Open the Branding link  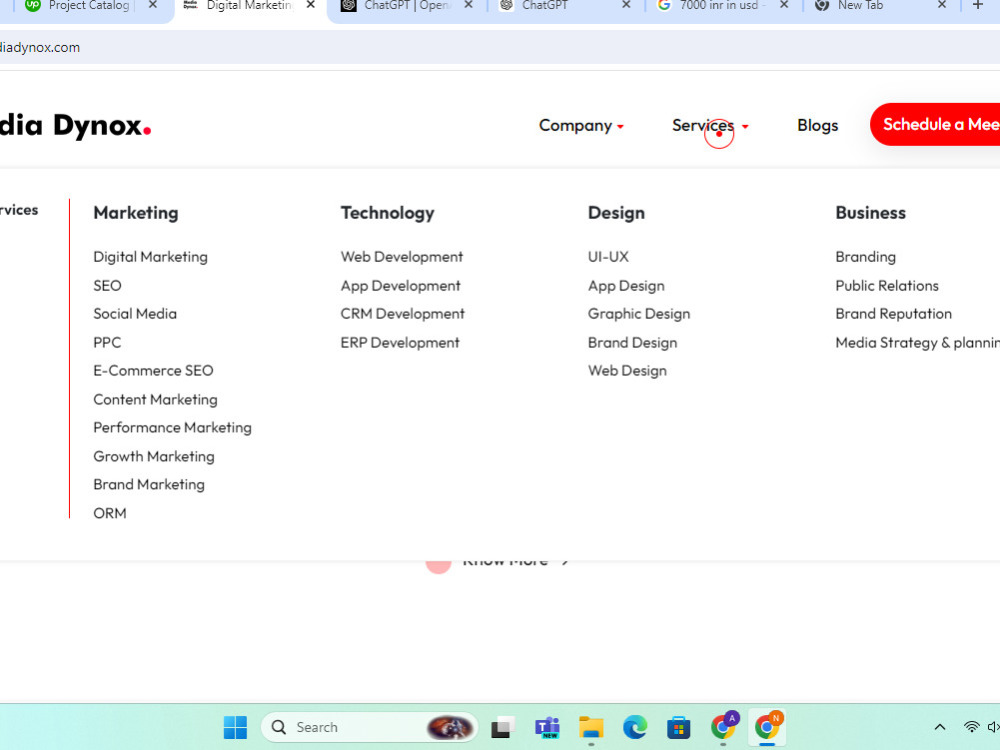point(865,257)
